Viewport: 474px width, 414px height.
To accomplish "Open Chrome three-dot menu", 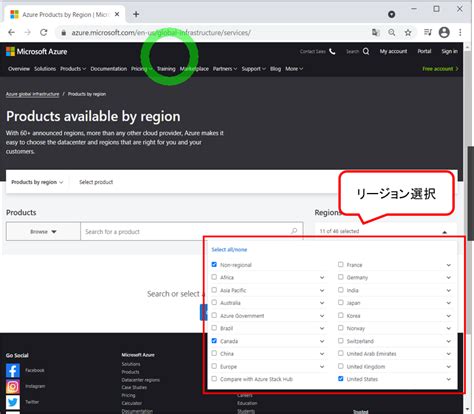I will (x=460, y=32).
